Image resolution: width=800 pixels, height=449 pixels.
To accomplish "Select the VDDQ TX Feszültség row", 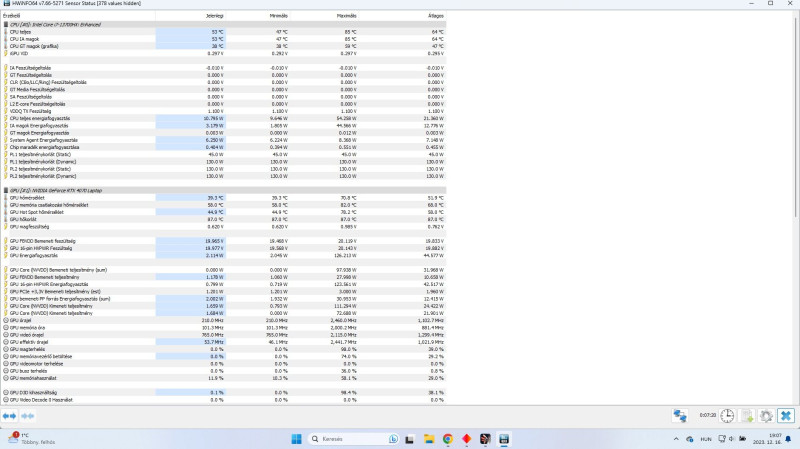I will (x=223, y=111).
